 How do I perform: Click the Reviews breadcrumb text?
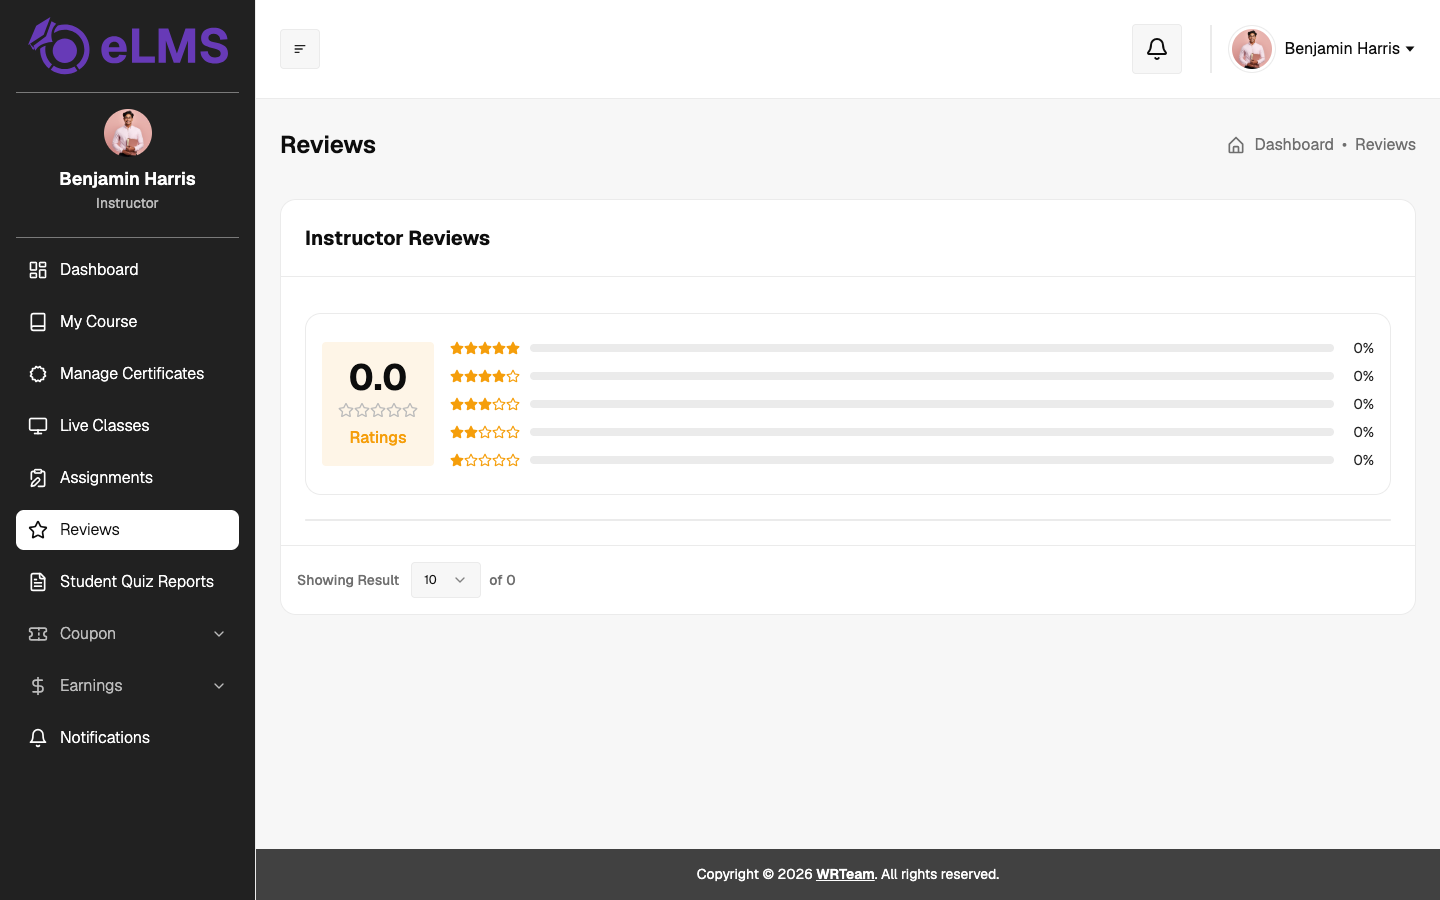click(1385, 145)
